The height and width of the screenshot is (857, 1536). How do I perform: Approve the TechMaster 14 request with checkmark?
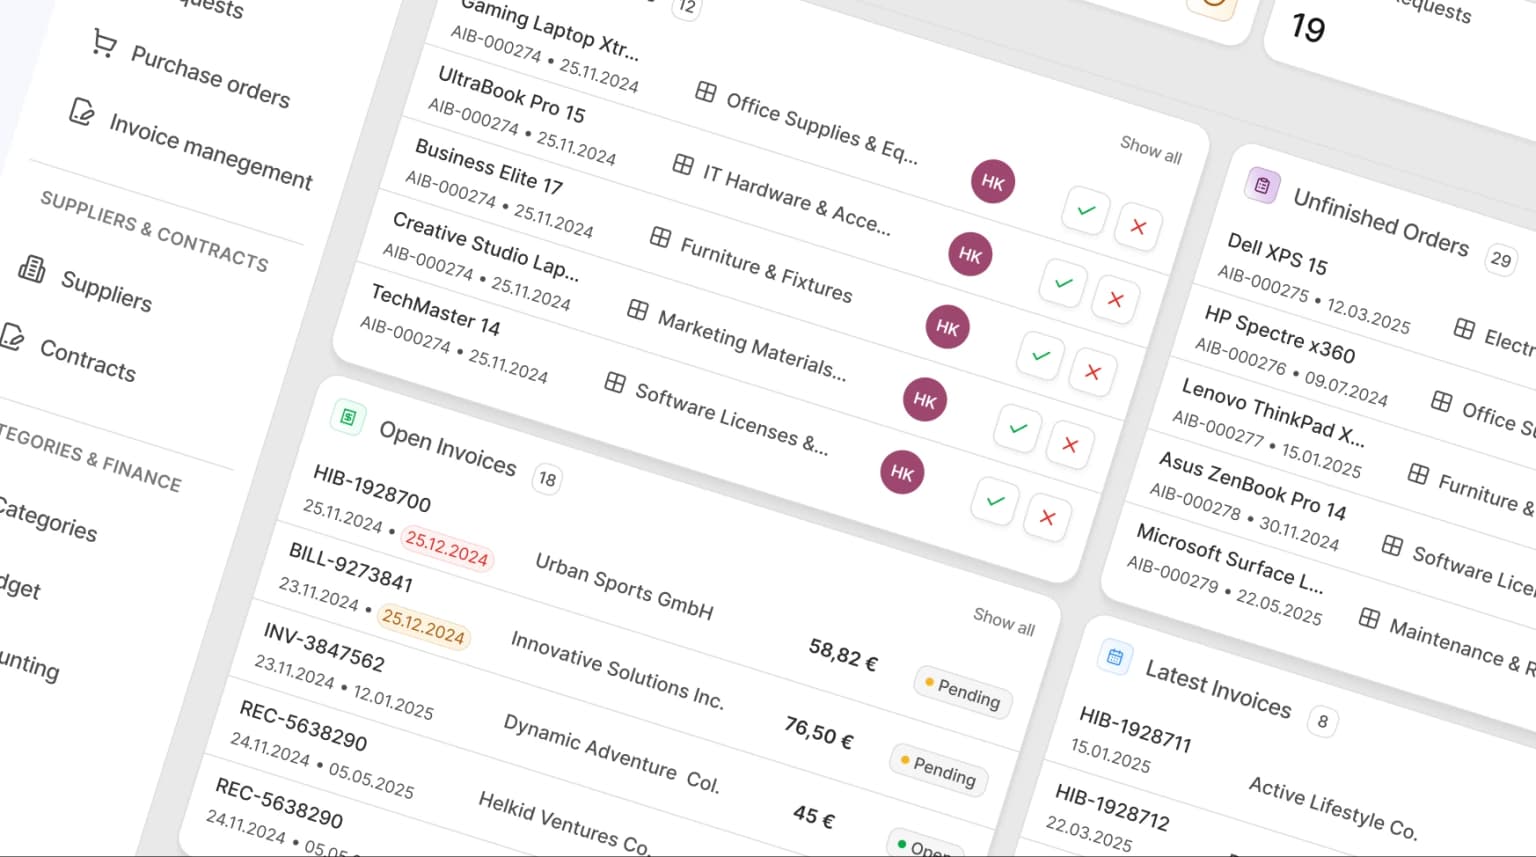pyautogui.click(x=995, y=501)
